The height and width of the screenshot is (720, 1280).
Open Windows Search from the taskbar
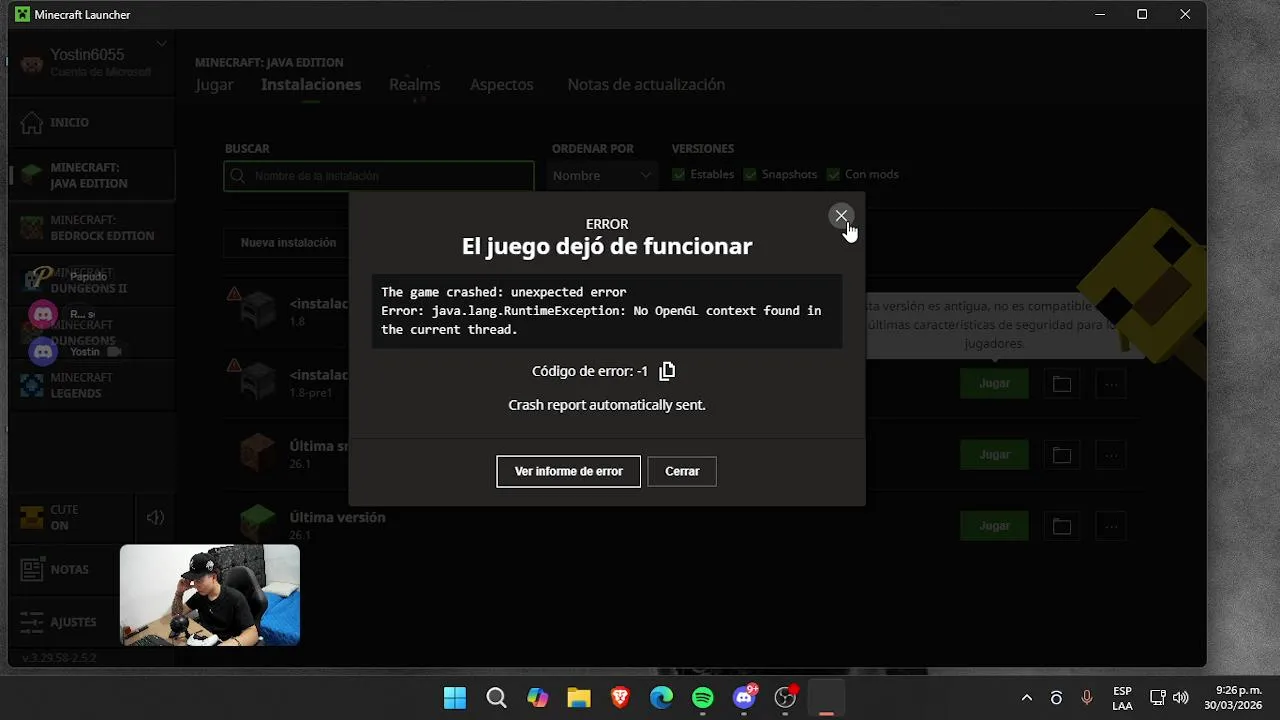click(496, 697)
